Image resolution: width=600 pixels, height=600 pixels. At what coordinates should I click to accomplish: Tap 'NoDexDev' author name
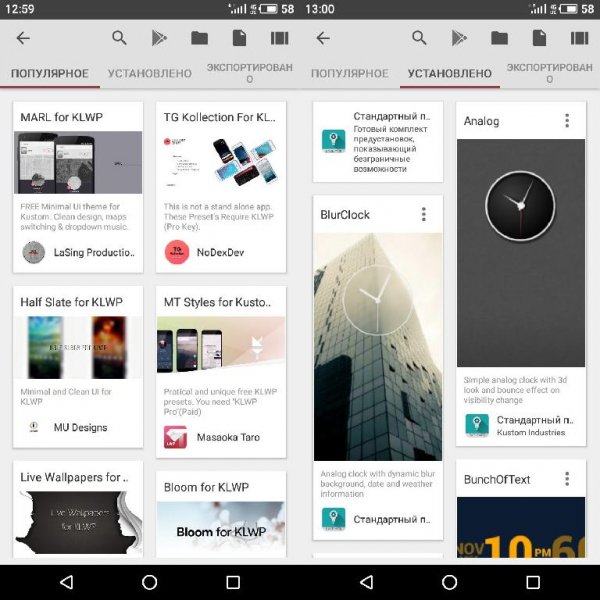coord(220,252)
